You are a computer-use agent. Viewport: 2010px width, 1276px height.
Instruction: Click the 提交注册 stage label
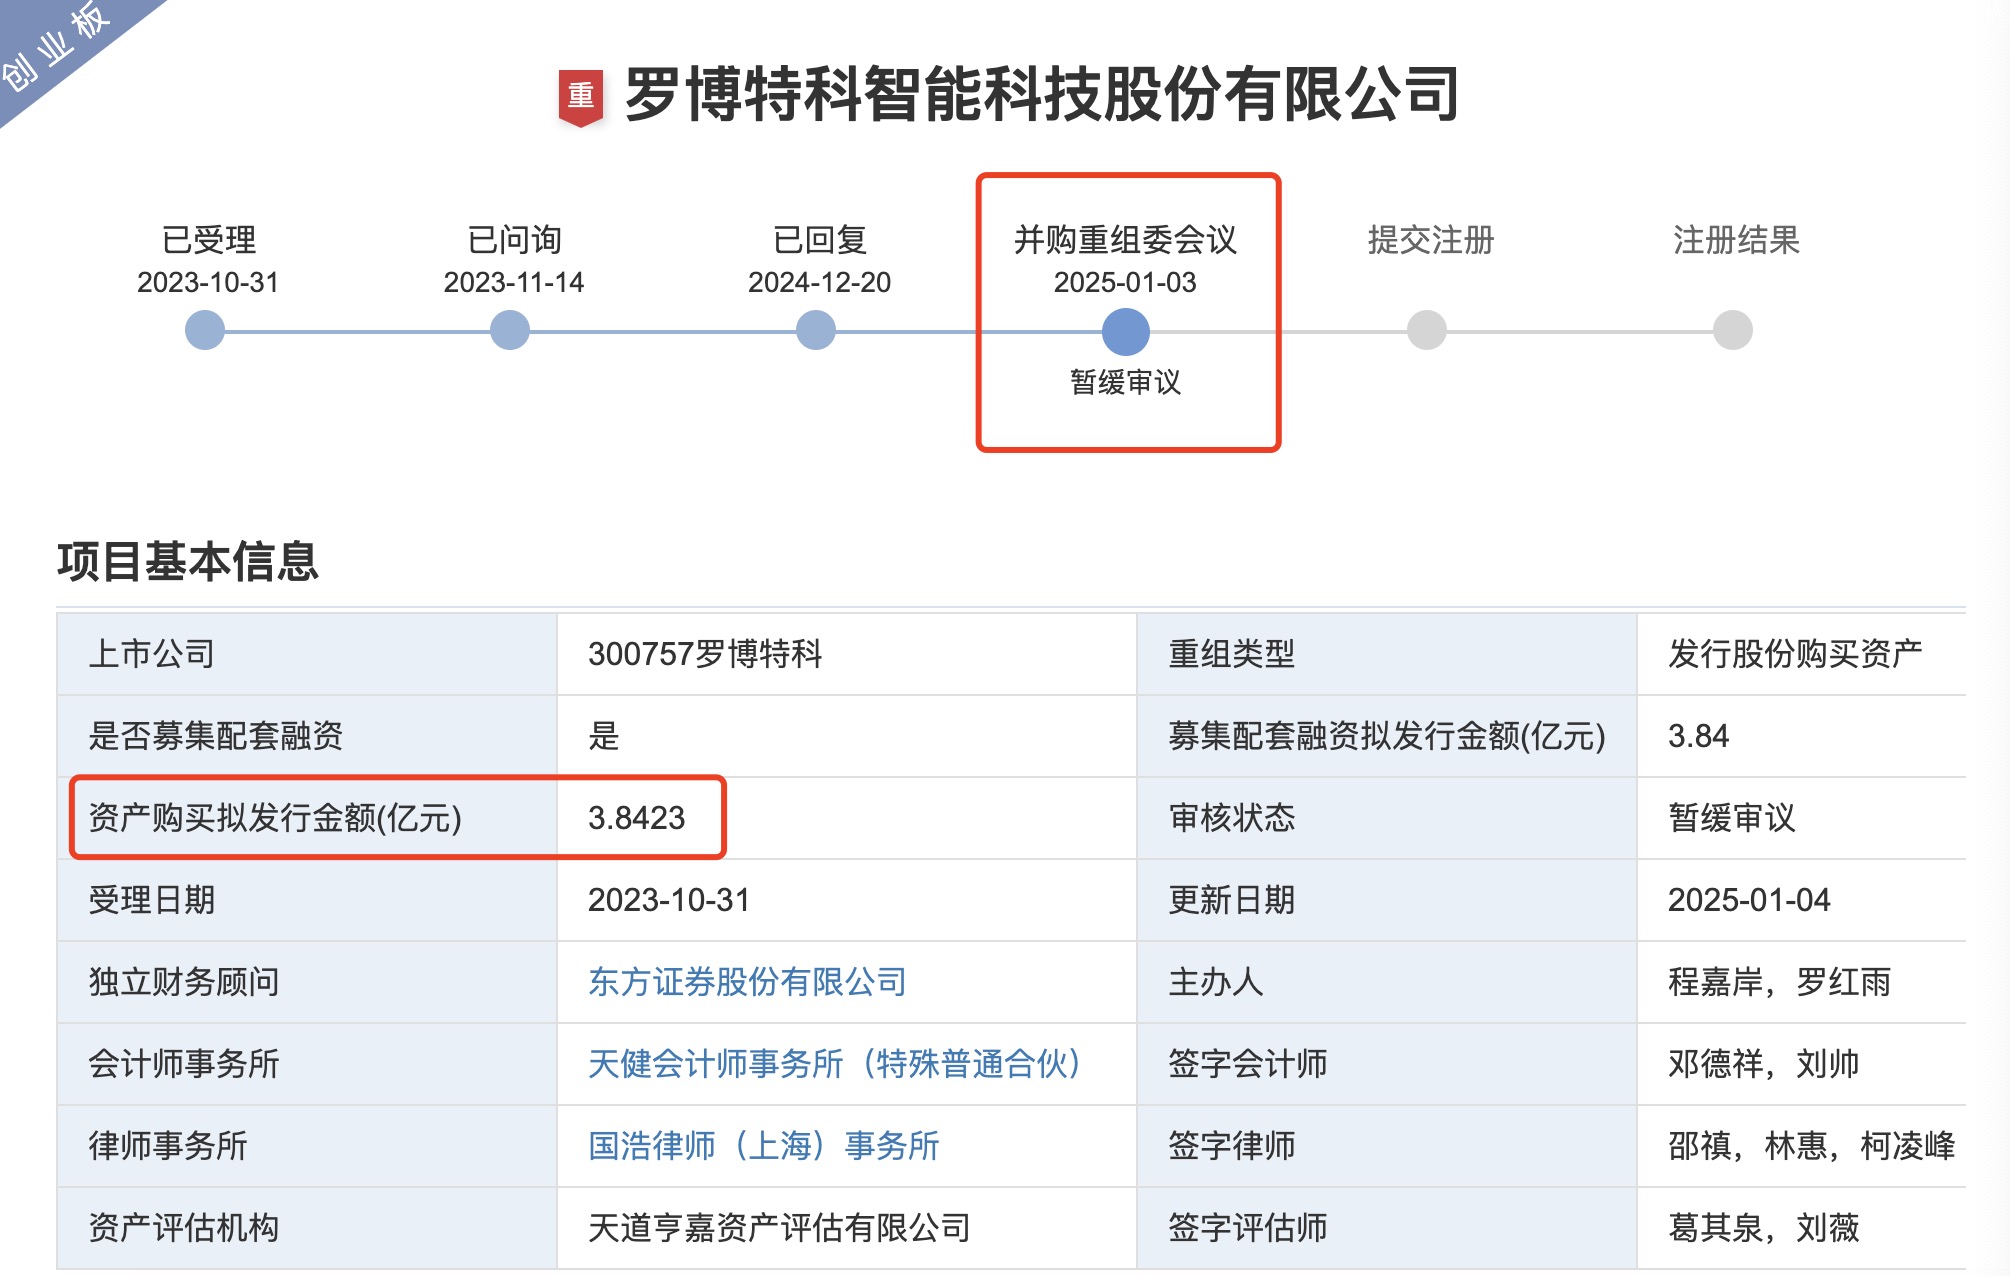tap(1431, 240)
